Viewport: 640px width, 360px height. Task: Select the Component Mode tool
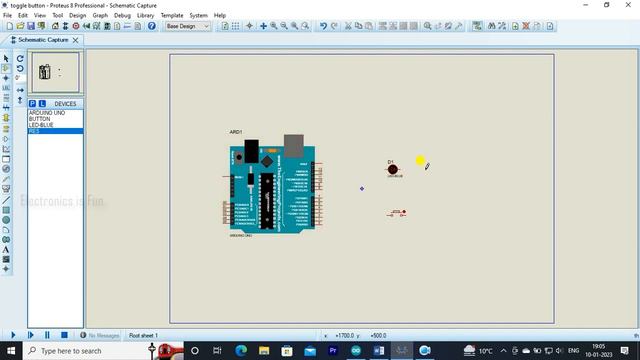coord(6,68)
